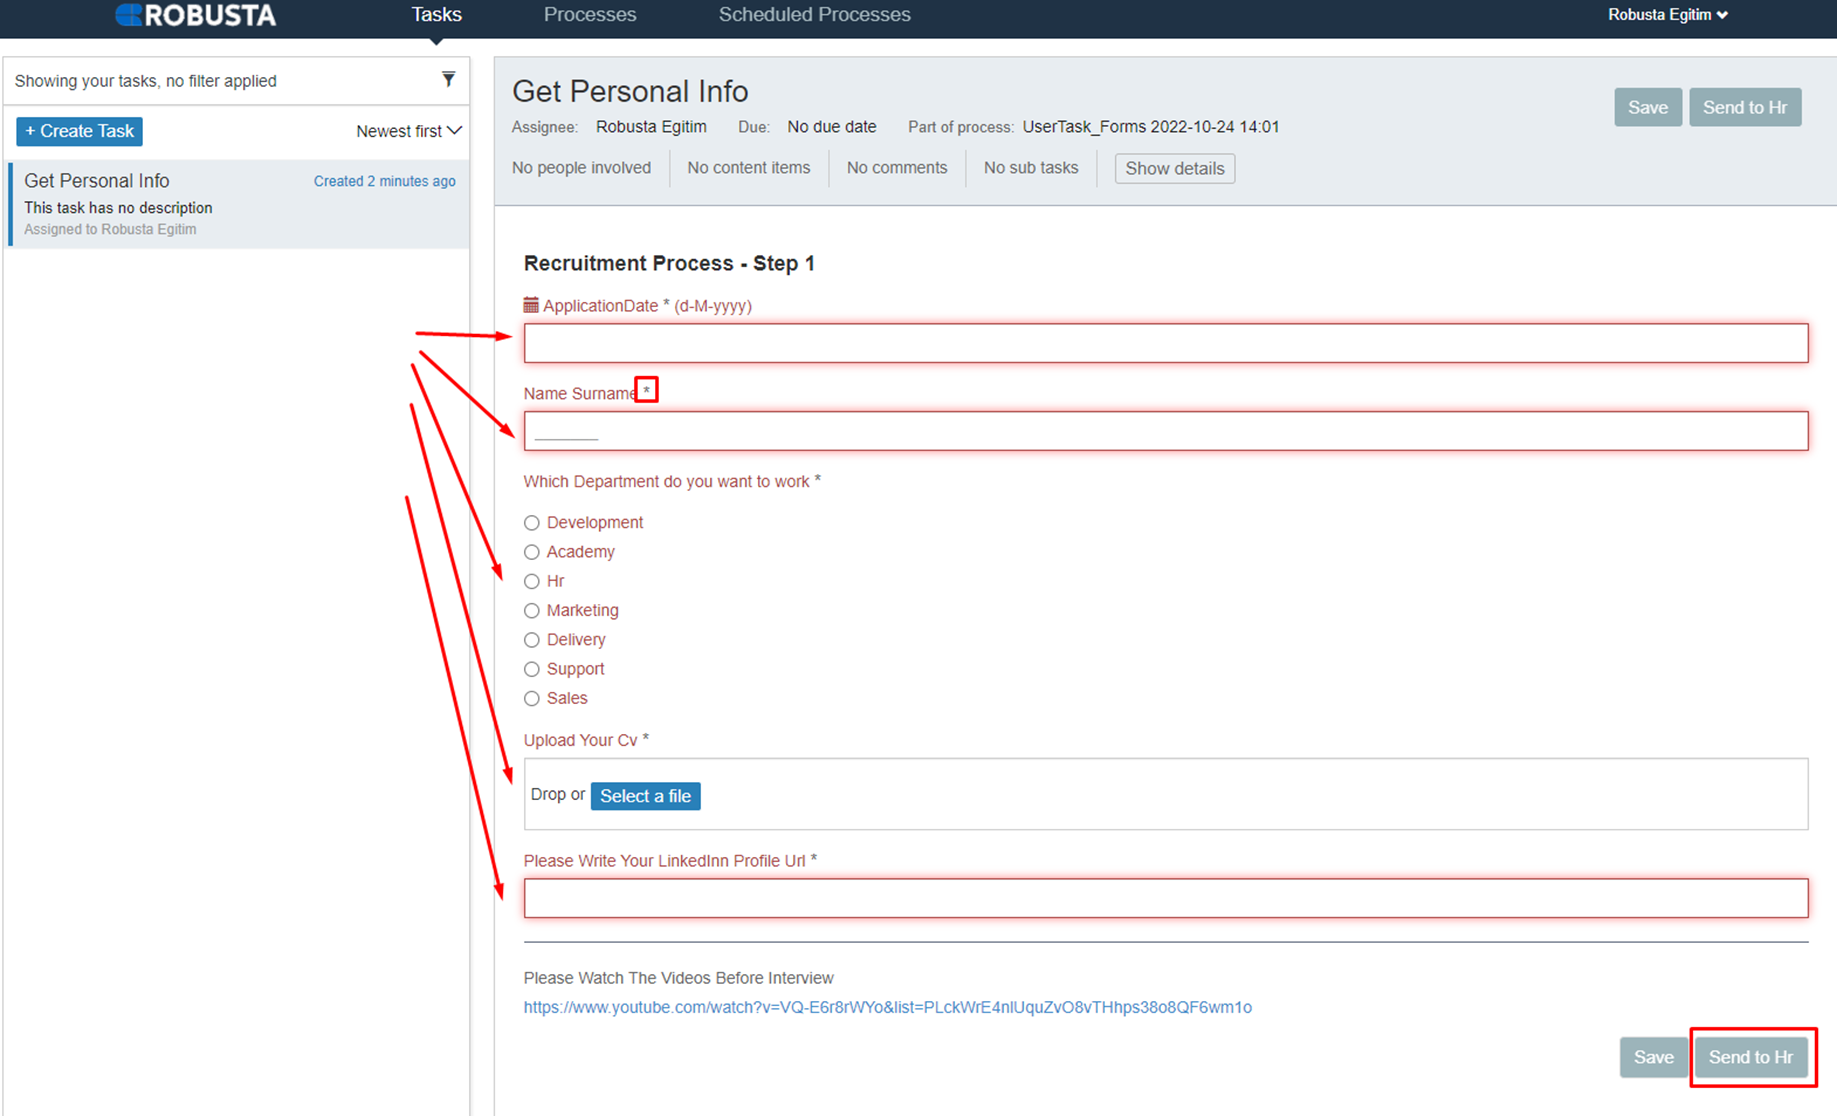Viewport: 1837px width, 1116px height.
Task: Click the bottom Send to Hr button
Action: pos(1751,1057)
